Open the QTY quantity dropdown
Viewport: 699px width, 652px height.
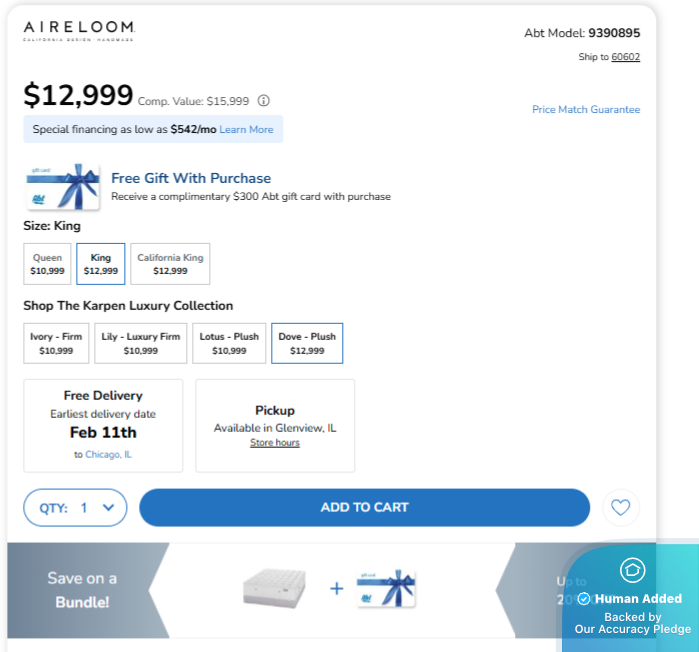76,508
